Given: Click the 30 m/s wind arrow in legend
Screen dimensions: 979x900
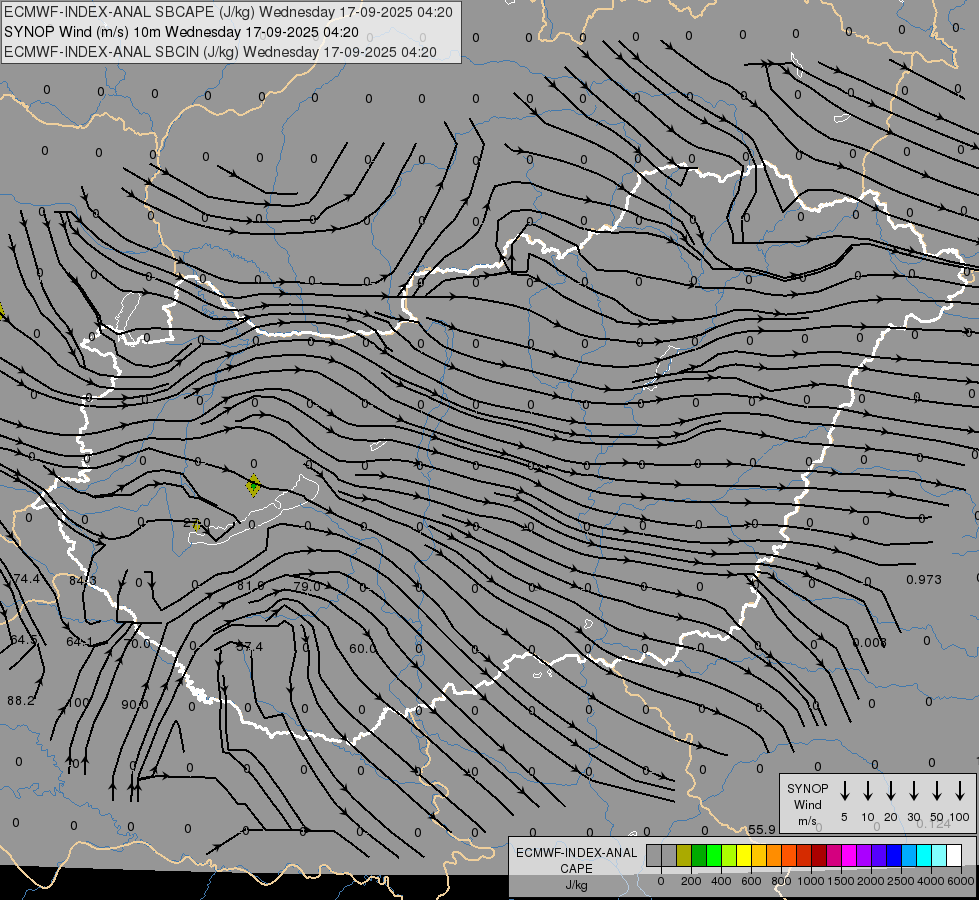Looking at the screenshot, I should pyautogui.click(x=913, y=791).
